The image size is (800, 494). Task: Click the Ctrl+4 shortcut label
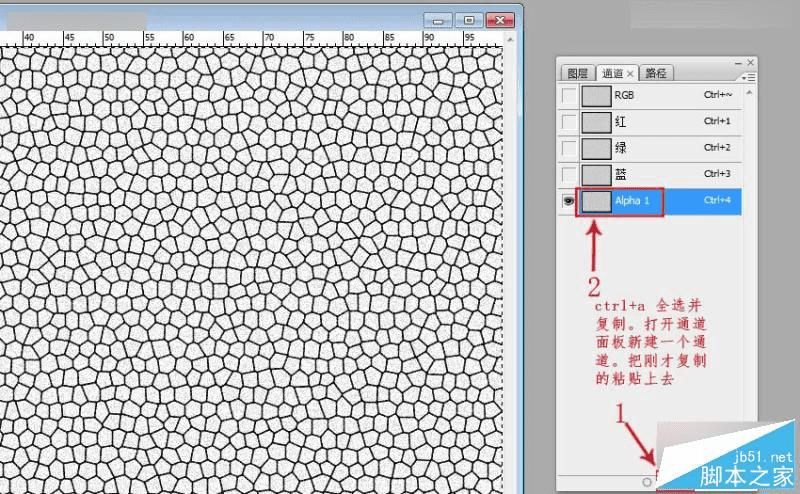pyautogui.click(x=717, y=200)
